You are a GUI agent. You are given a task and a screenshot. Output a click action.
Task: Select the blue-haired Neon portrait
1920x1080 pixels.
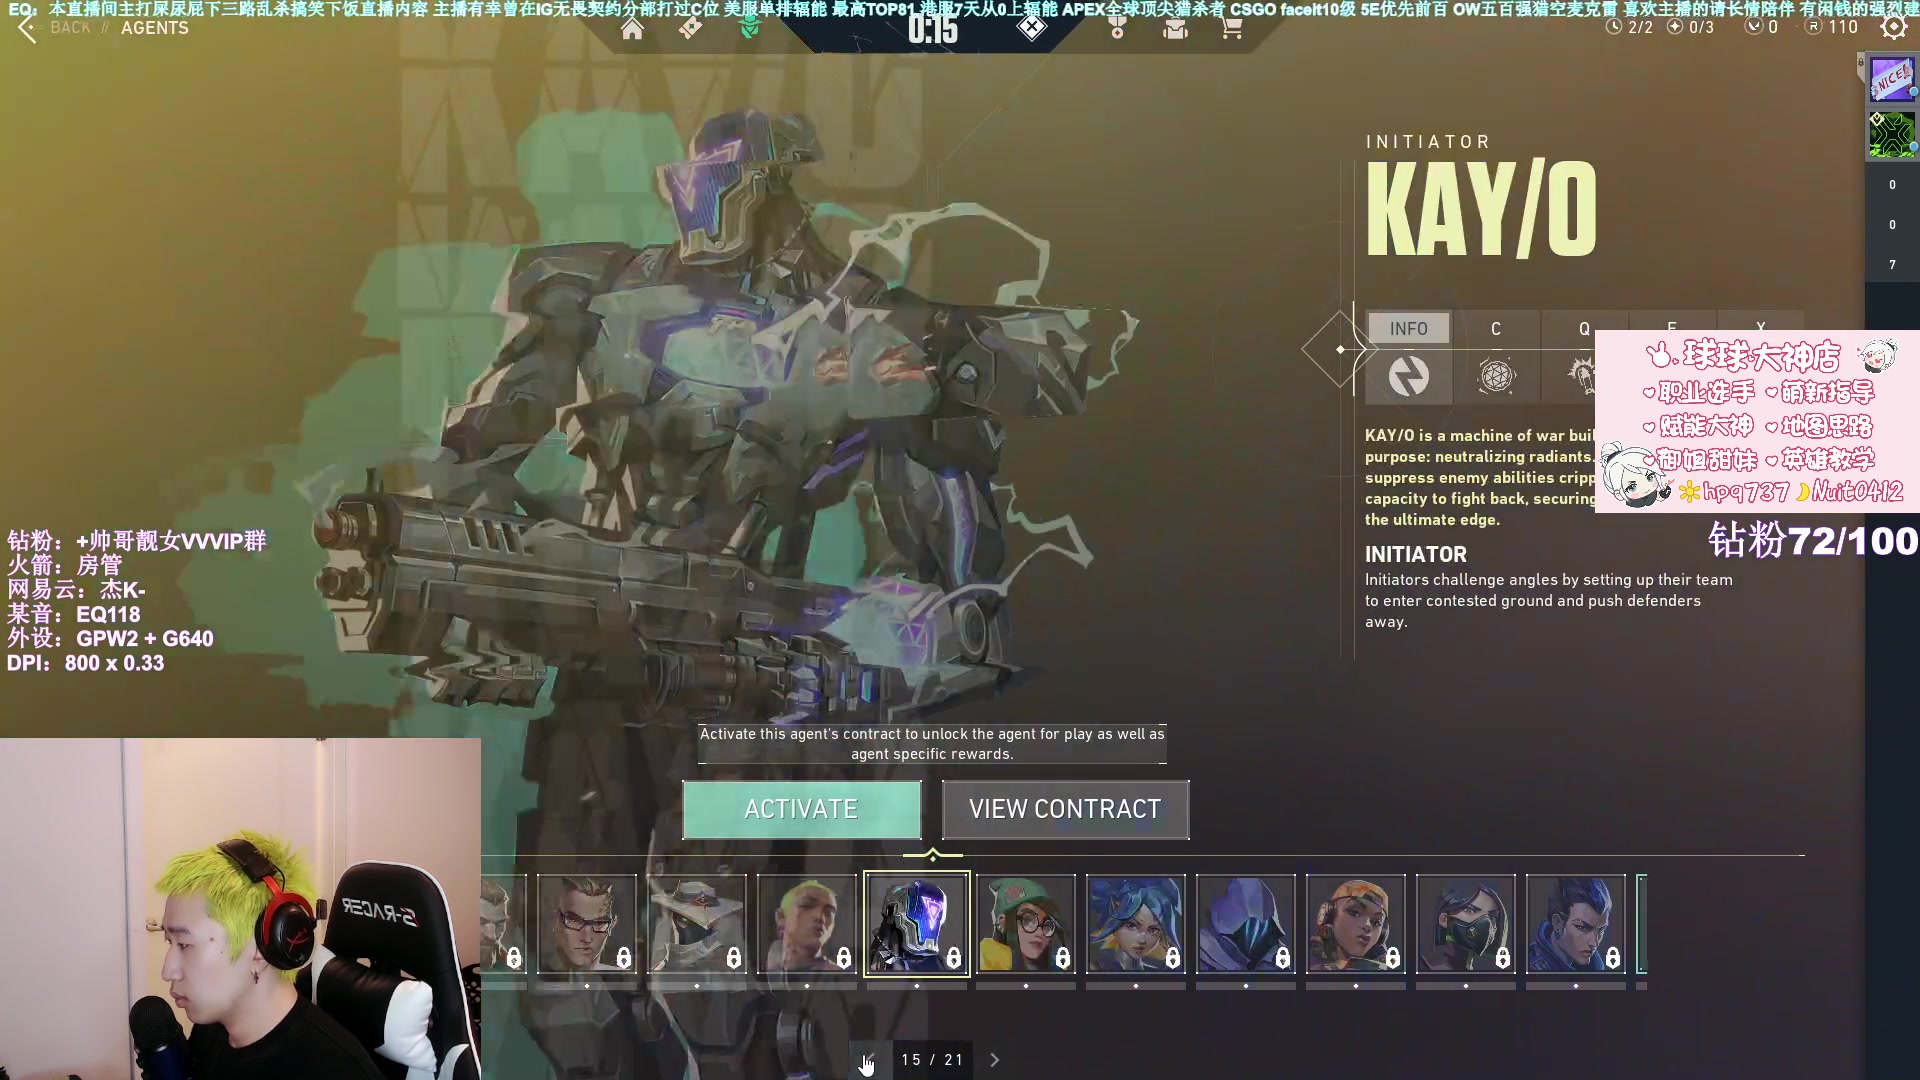coord(1136,924)
